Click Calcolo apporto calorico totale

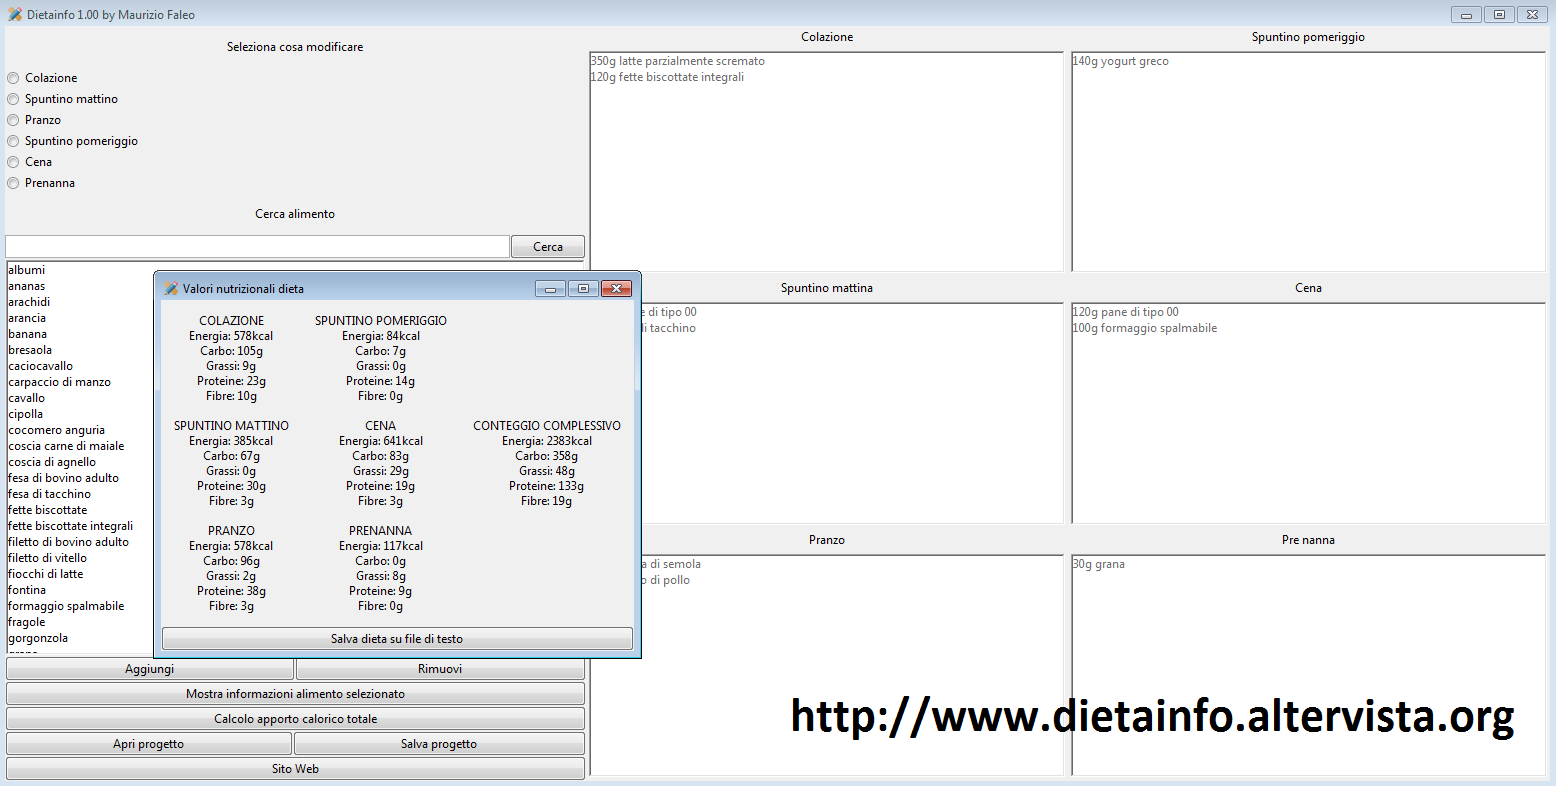[295, 719]
